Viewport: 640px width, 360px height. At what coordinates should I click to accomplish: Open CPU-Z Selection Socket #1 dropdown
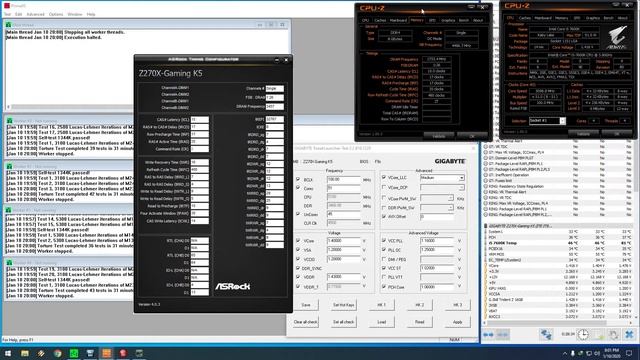547,121
